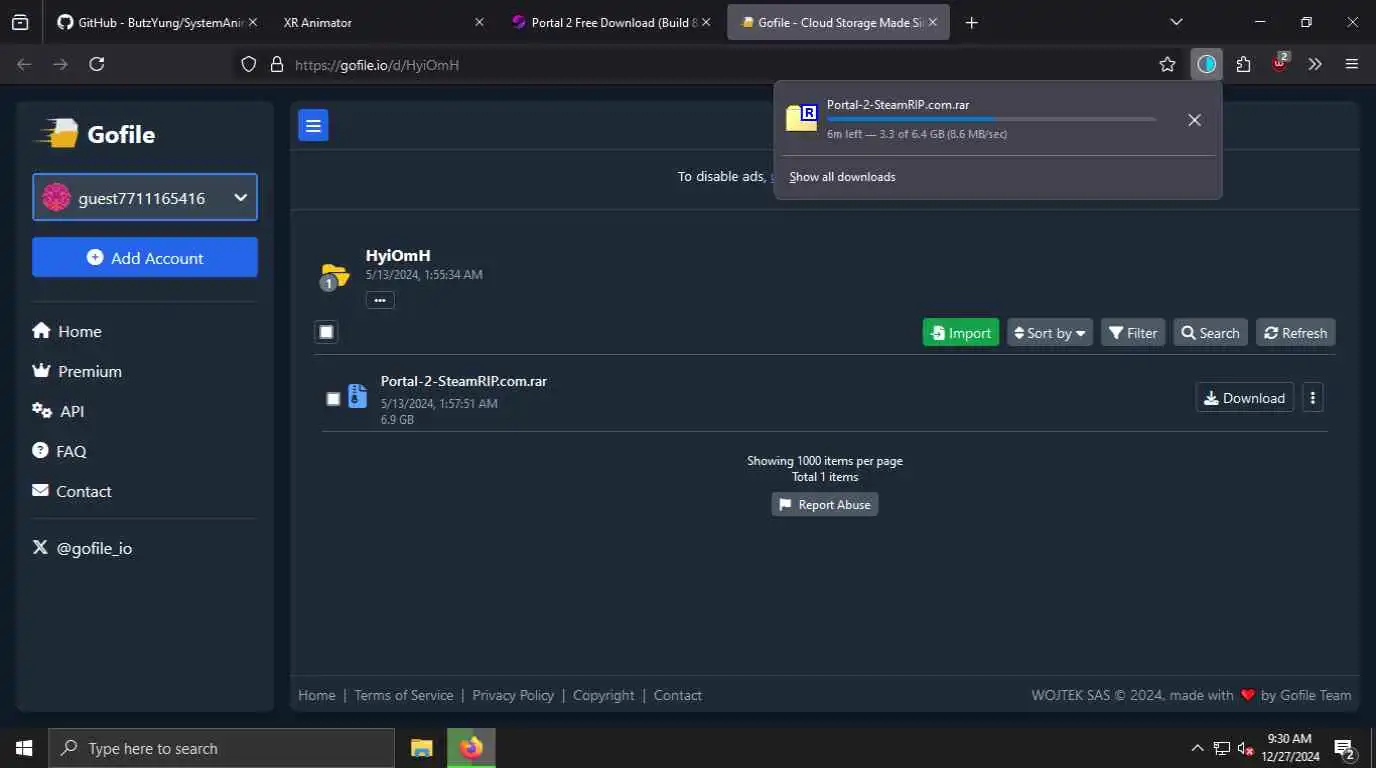The width and height of the screenshot is (1376, 768).
Task: Close the GitHub tab
Action: point(252,22)
